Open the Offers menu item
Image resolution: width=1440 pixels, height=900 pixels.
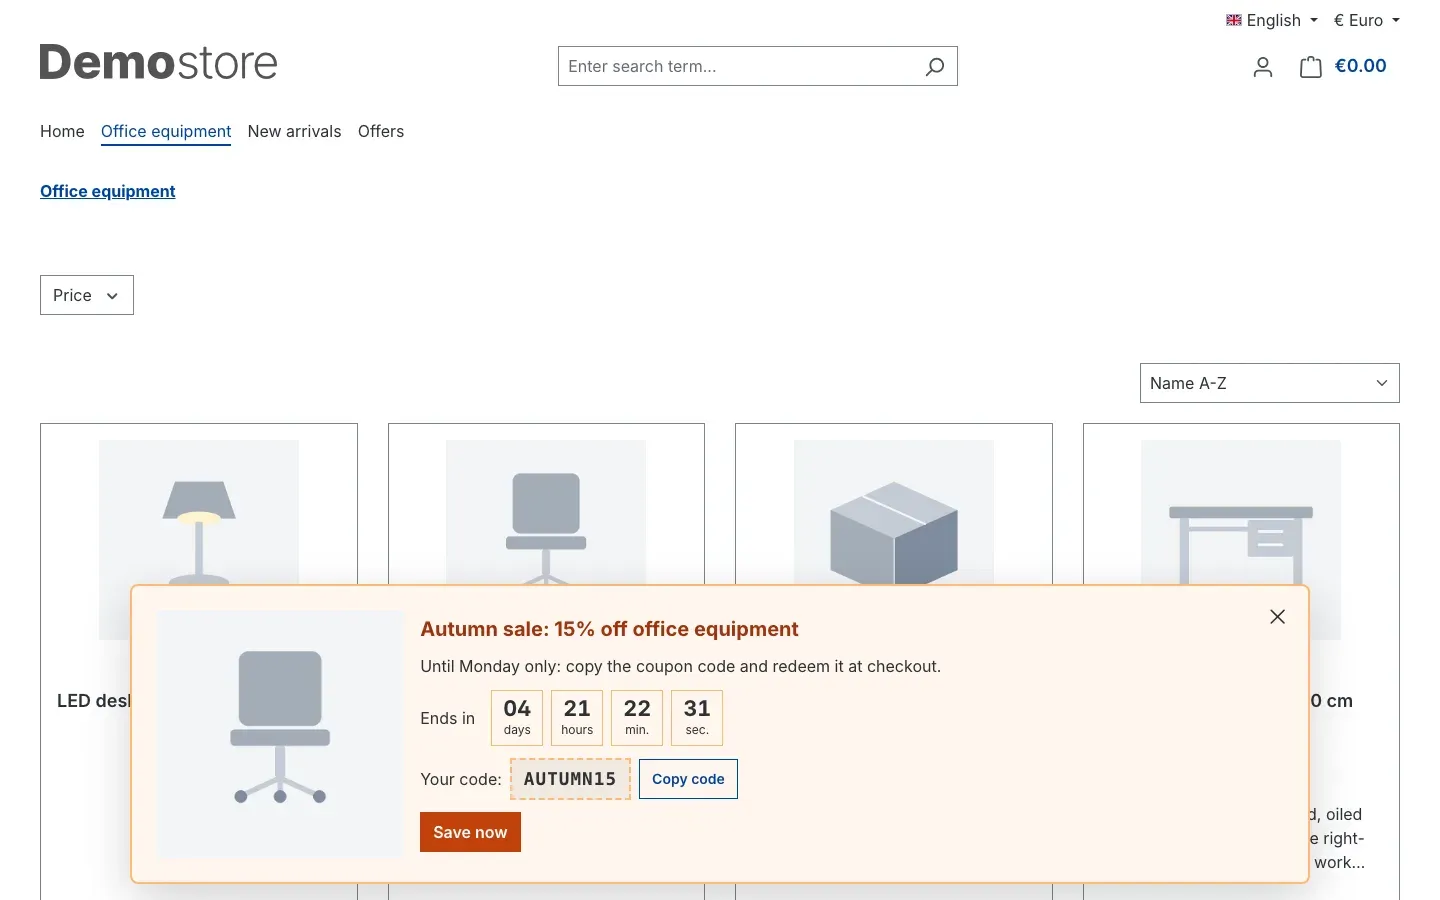[381, 131]
